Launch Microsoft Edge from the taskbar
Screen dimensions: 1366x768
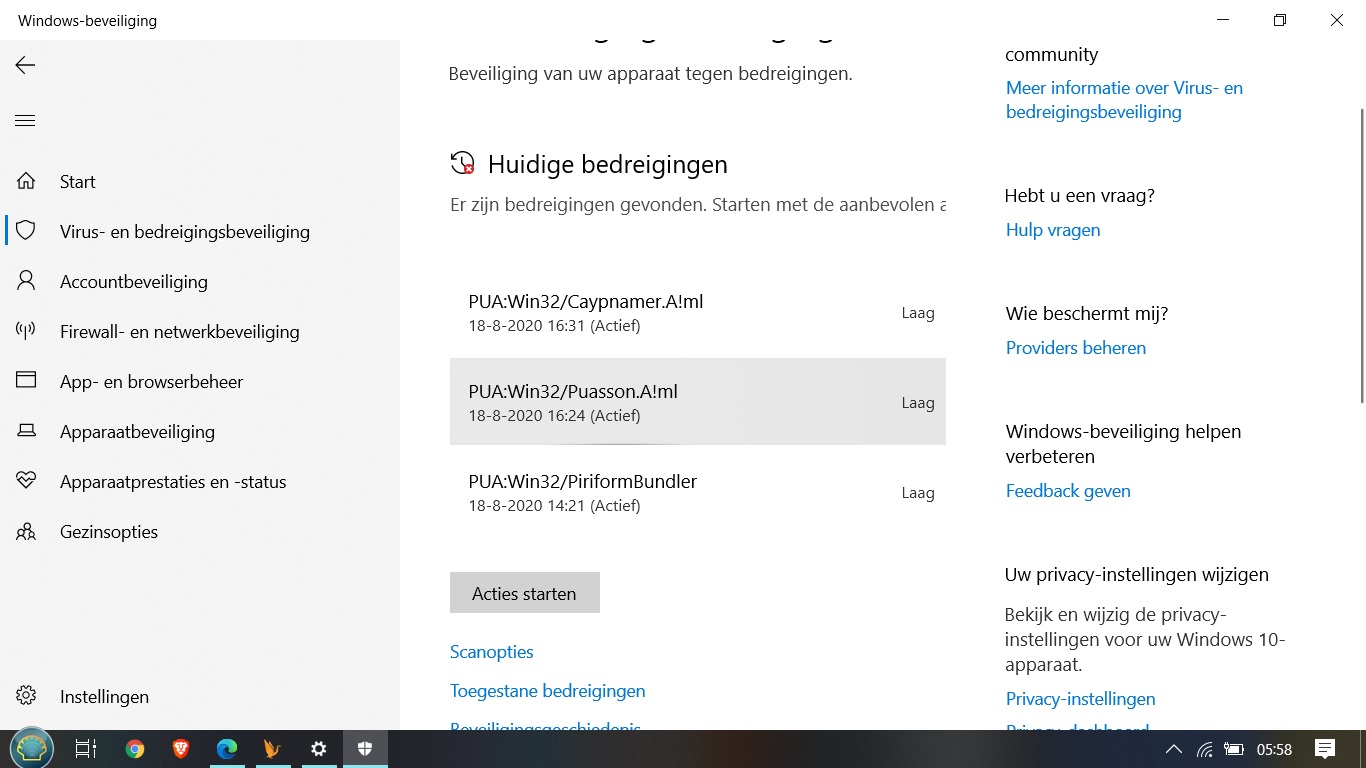227,748
